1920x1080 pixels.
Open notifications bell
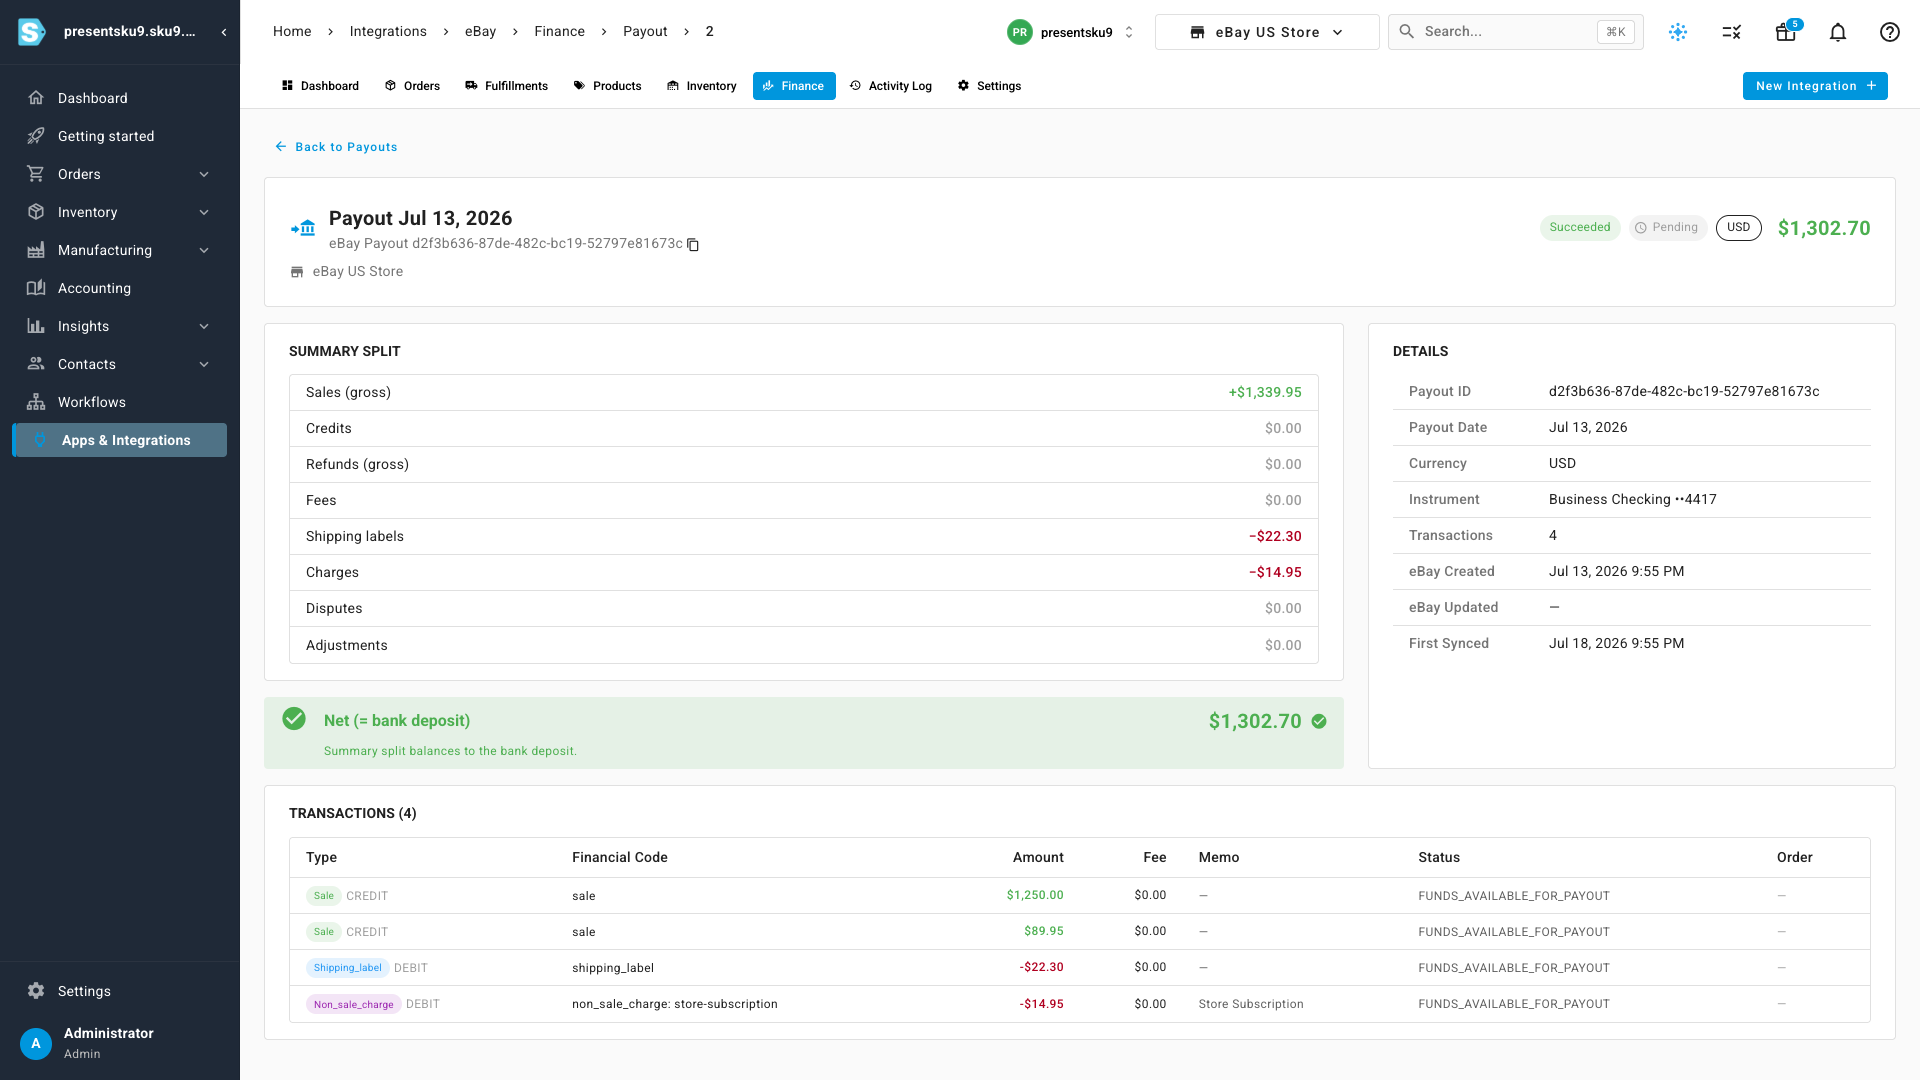1838,32
